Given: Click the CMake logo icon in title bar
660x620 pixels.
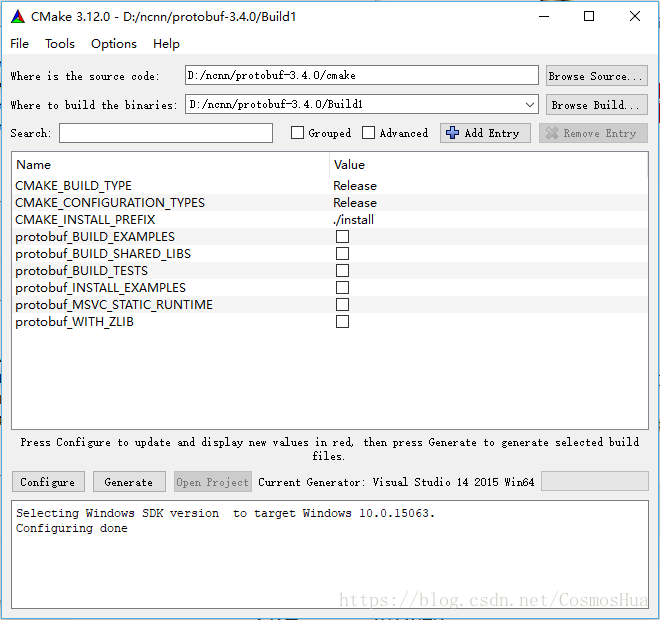Looking at the screenshot, I should (18, 17).
